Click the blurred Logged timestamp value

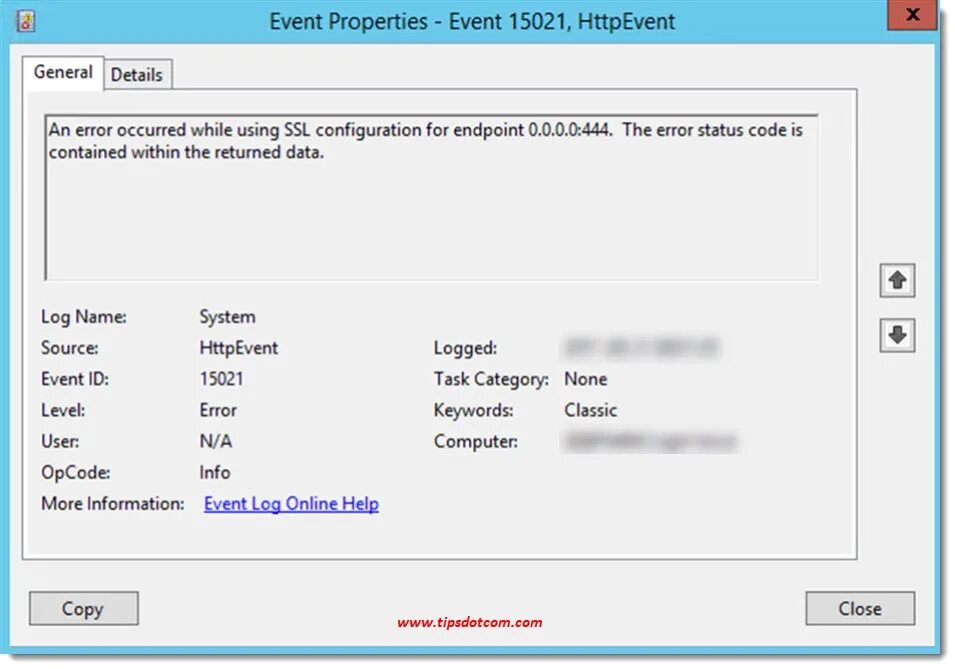(x=641, y=347)
